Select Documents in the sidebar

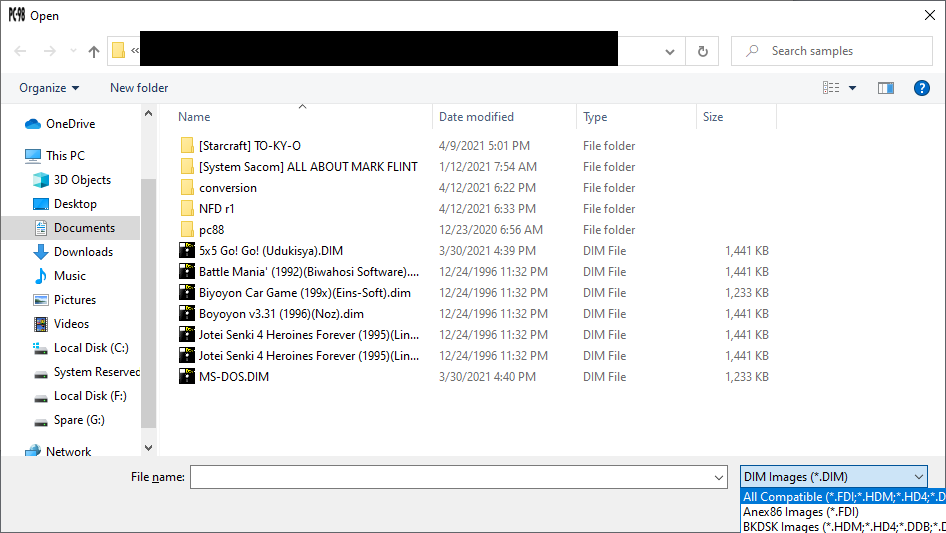[x=71, y=228]
